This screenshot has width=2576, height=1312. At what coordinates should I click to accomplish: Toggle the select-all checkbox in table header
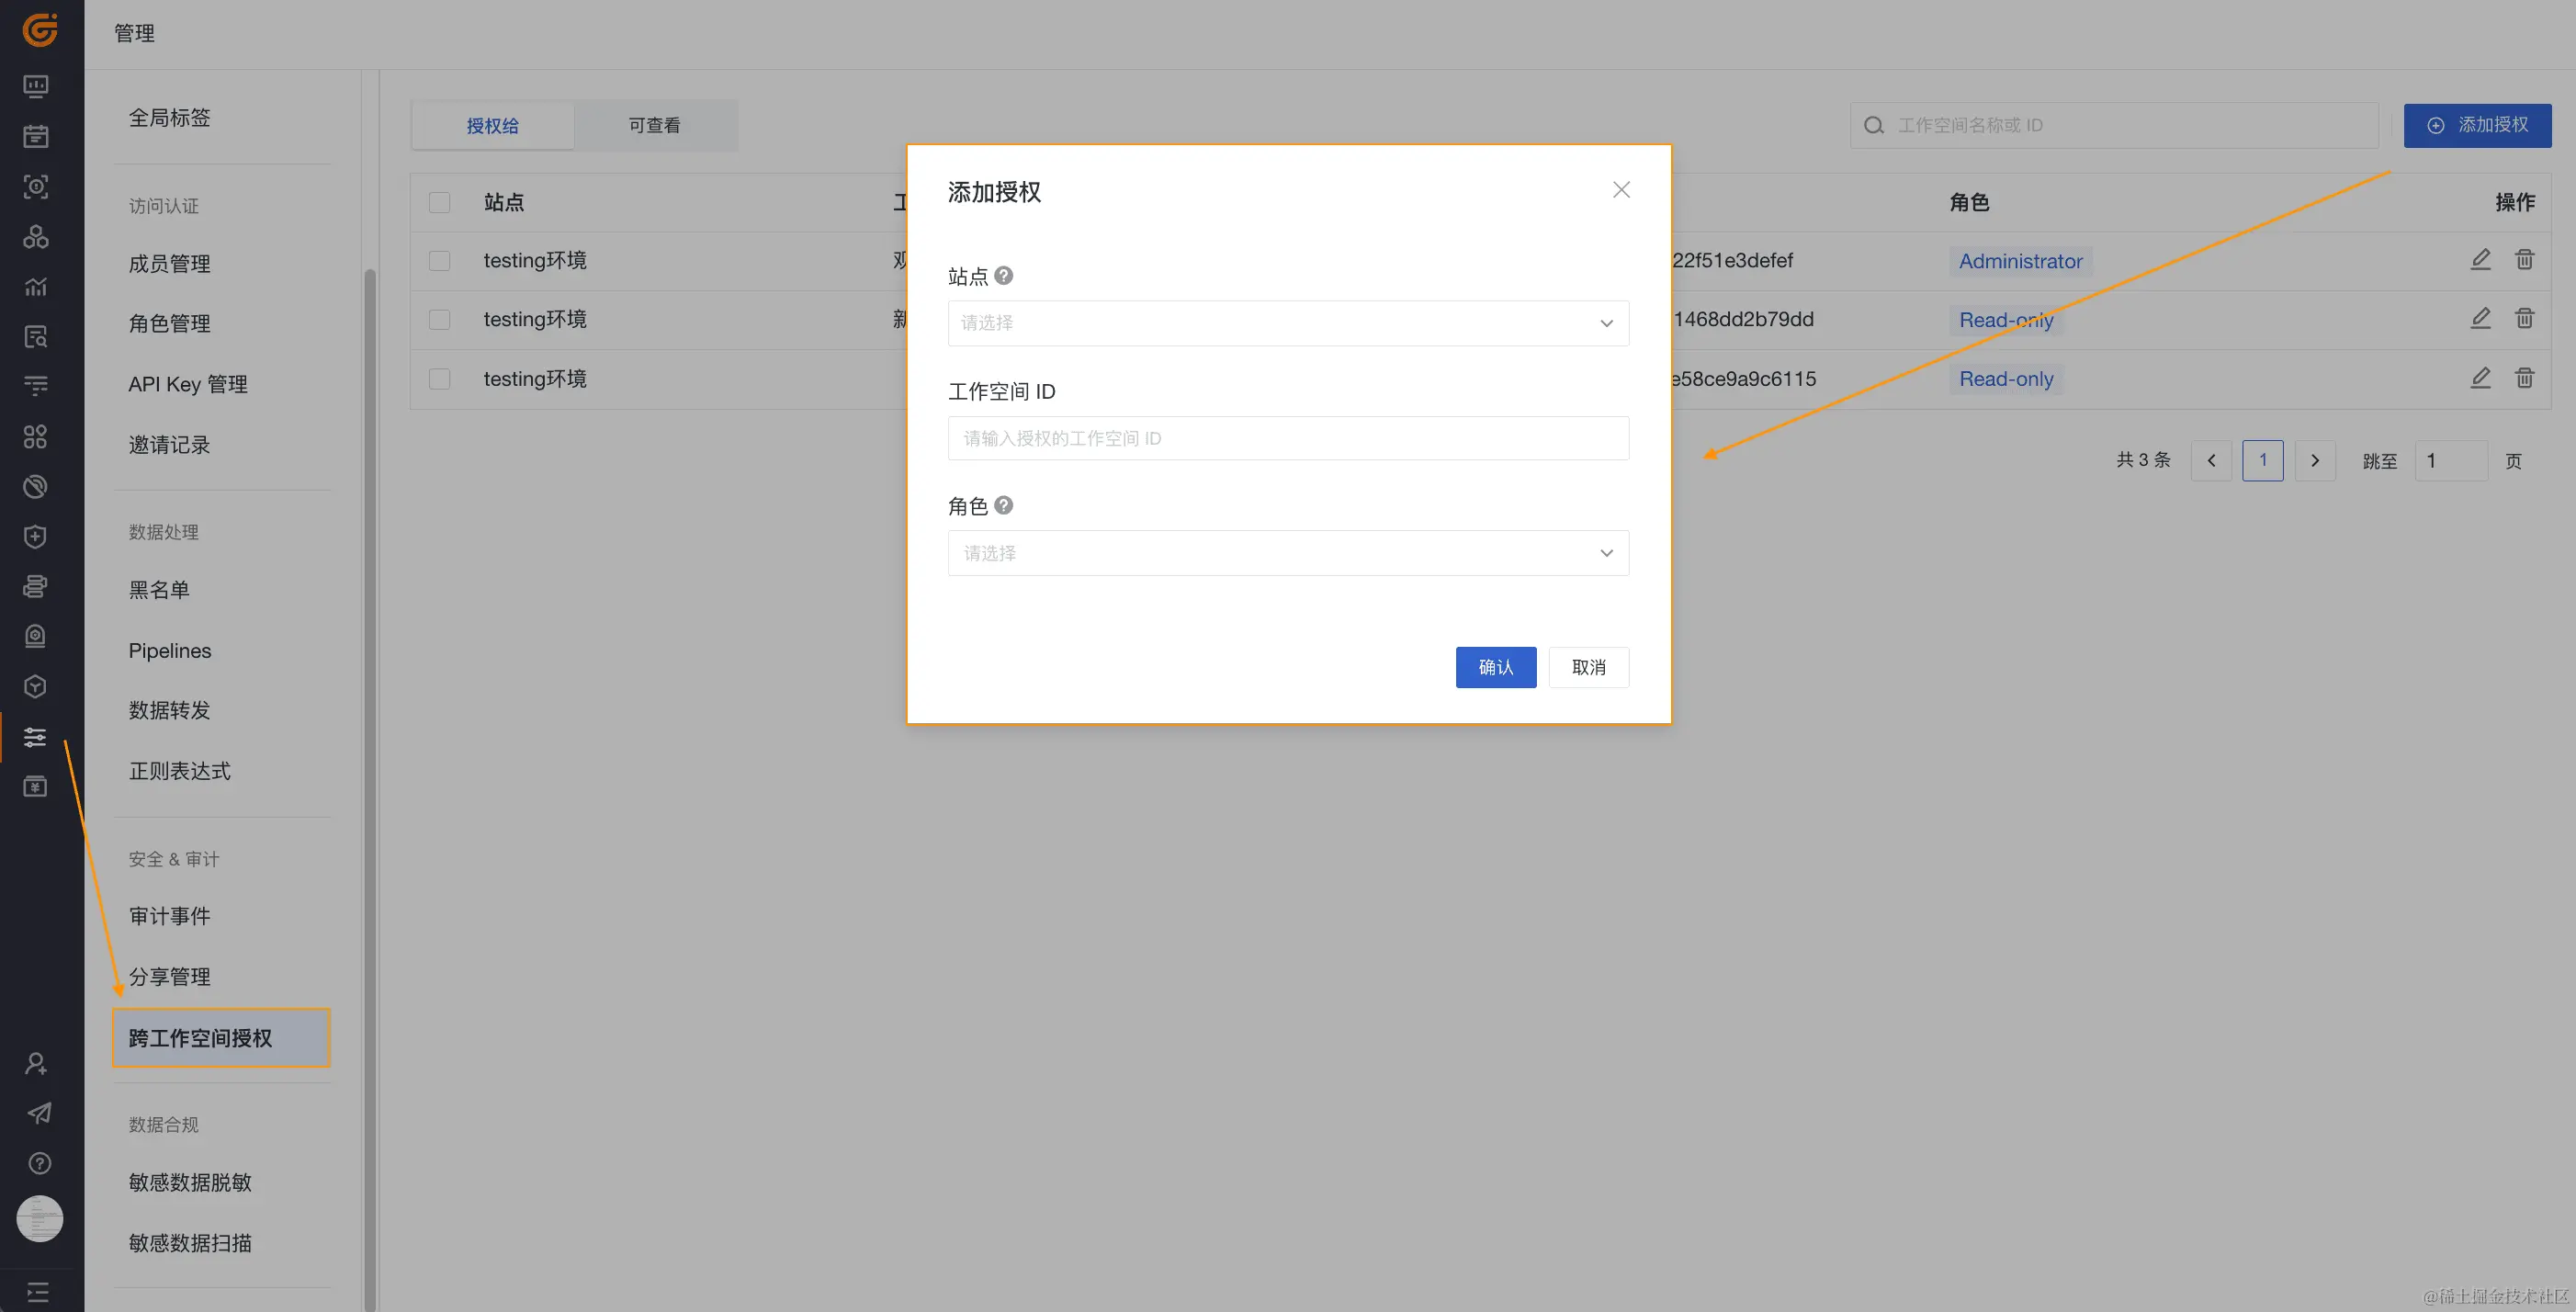pyautogui.click(x=439, y=202)
